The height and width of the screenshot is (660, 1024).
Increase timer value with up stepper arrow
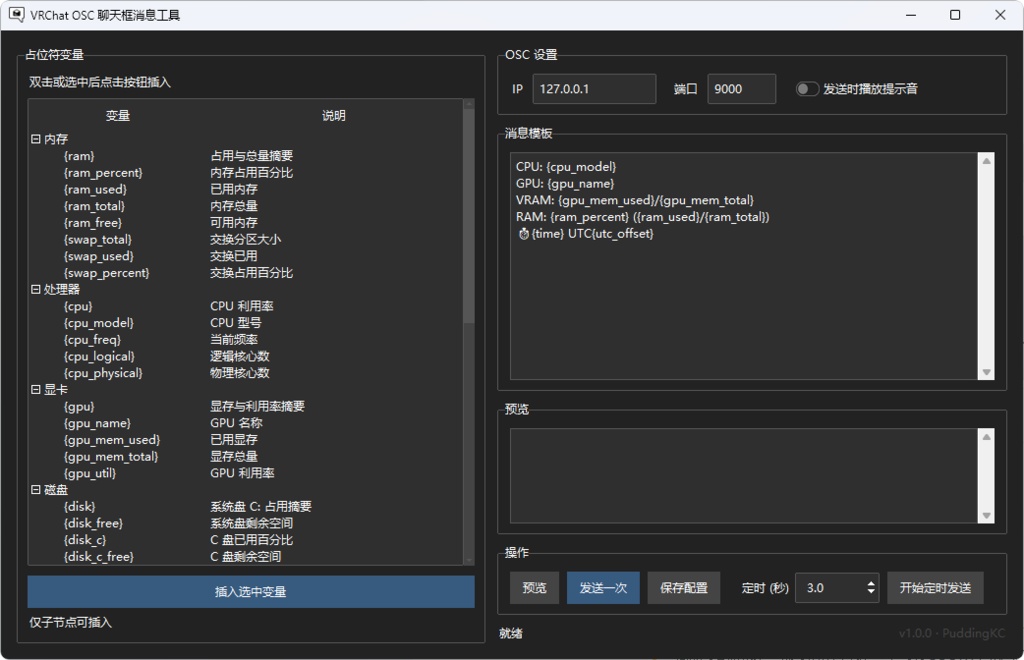click(x=872, y=581)
